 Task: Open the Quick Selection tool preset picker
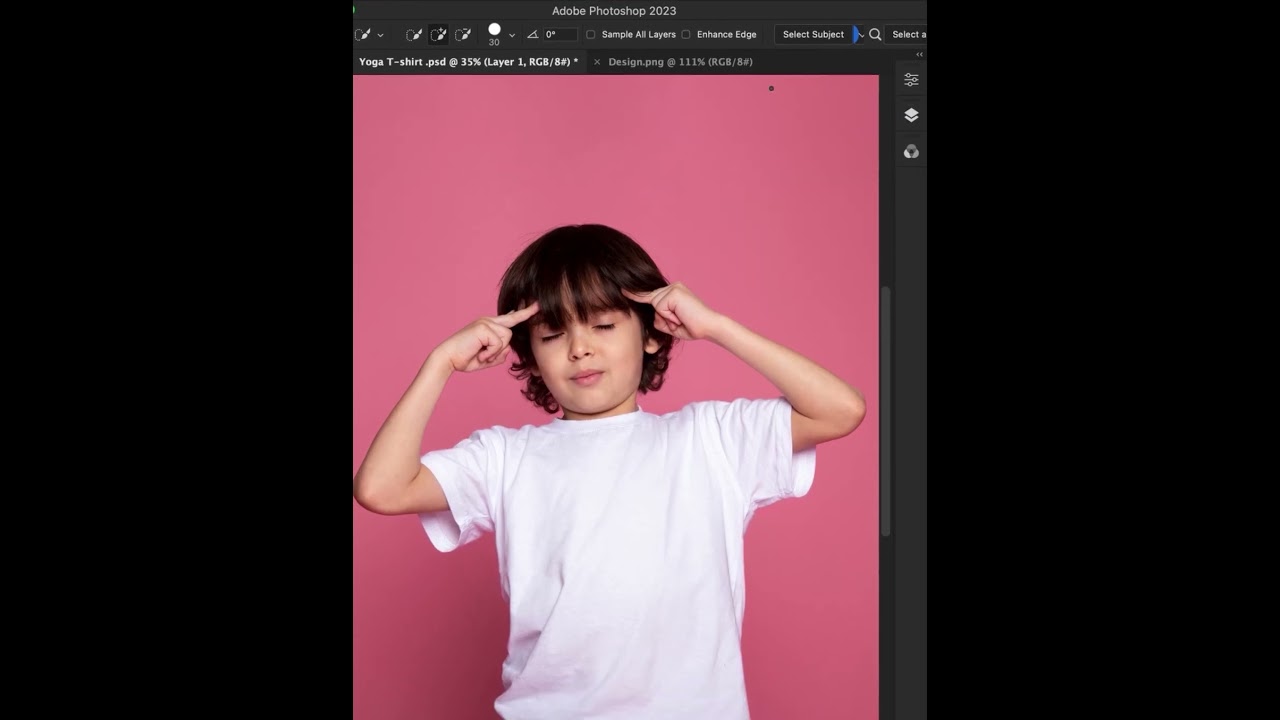click(363, 34)
